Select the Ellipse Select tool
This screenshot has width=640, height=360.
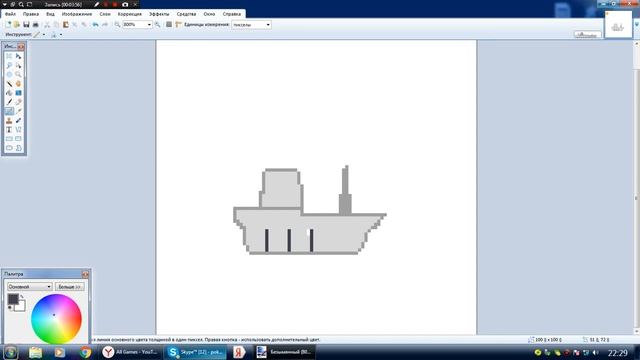pyautogui.click(x=9, y=75)
